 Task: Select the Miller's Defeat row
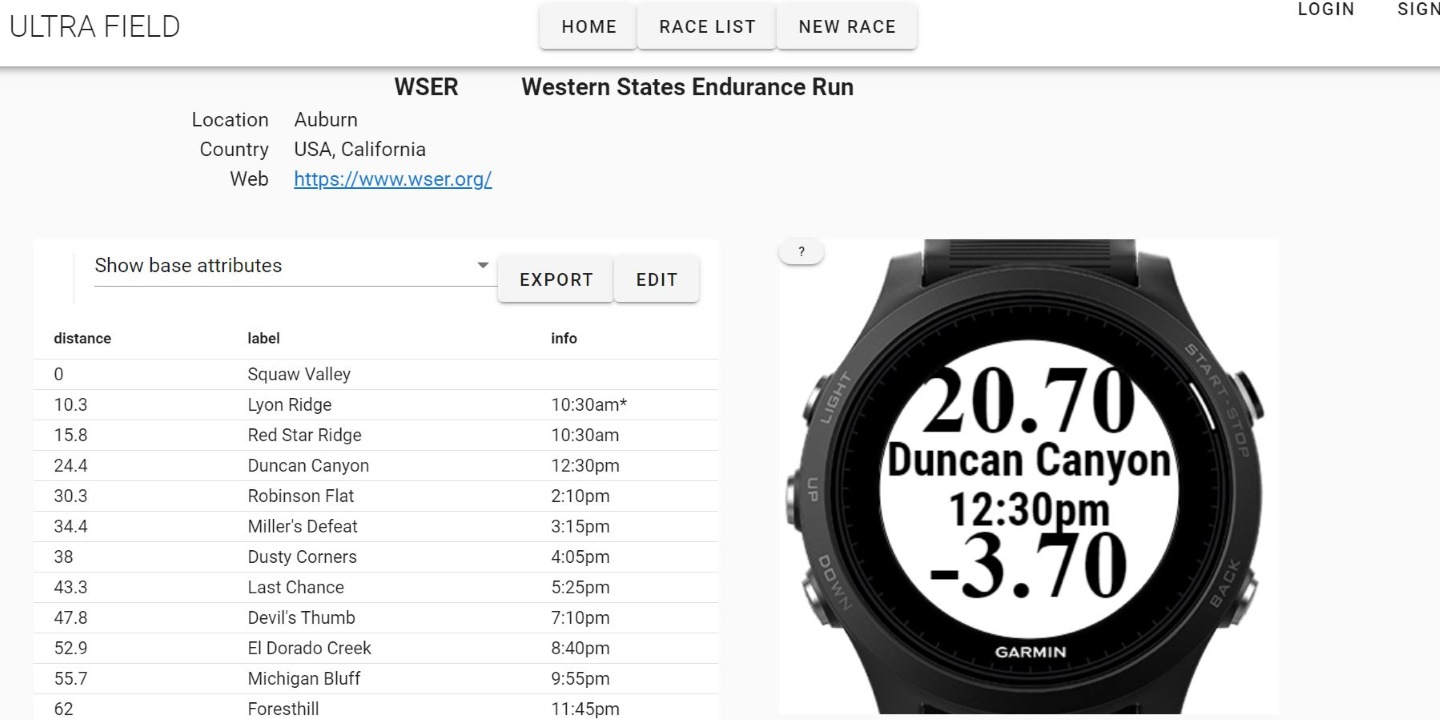(376, 526)
